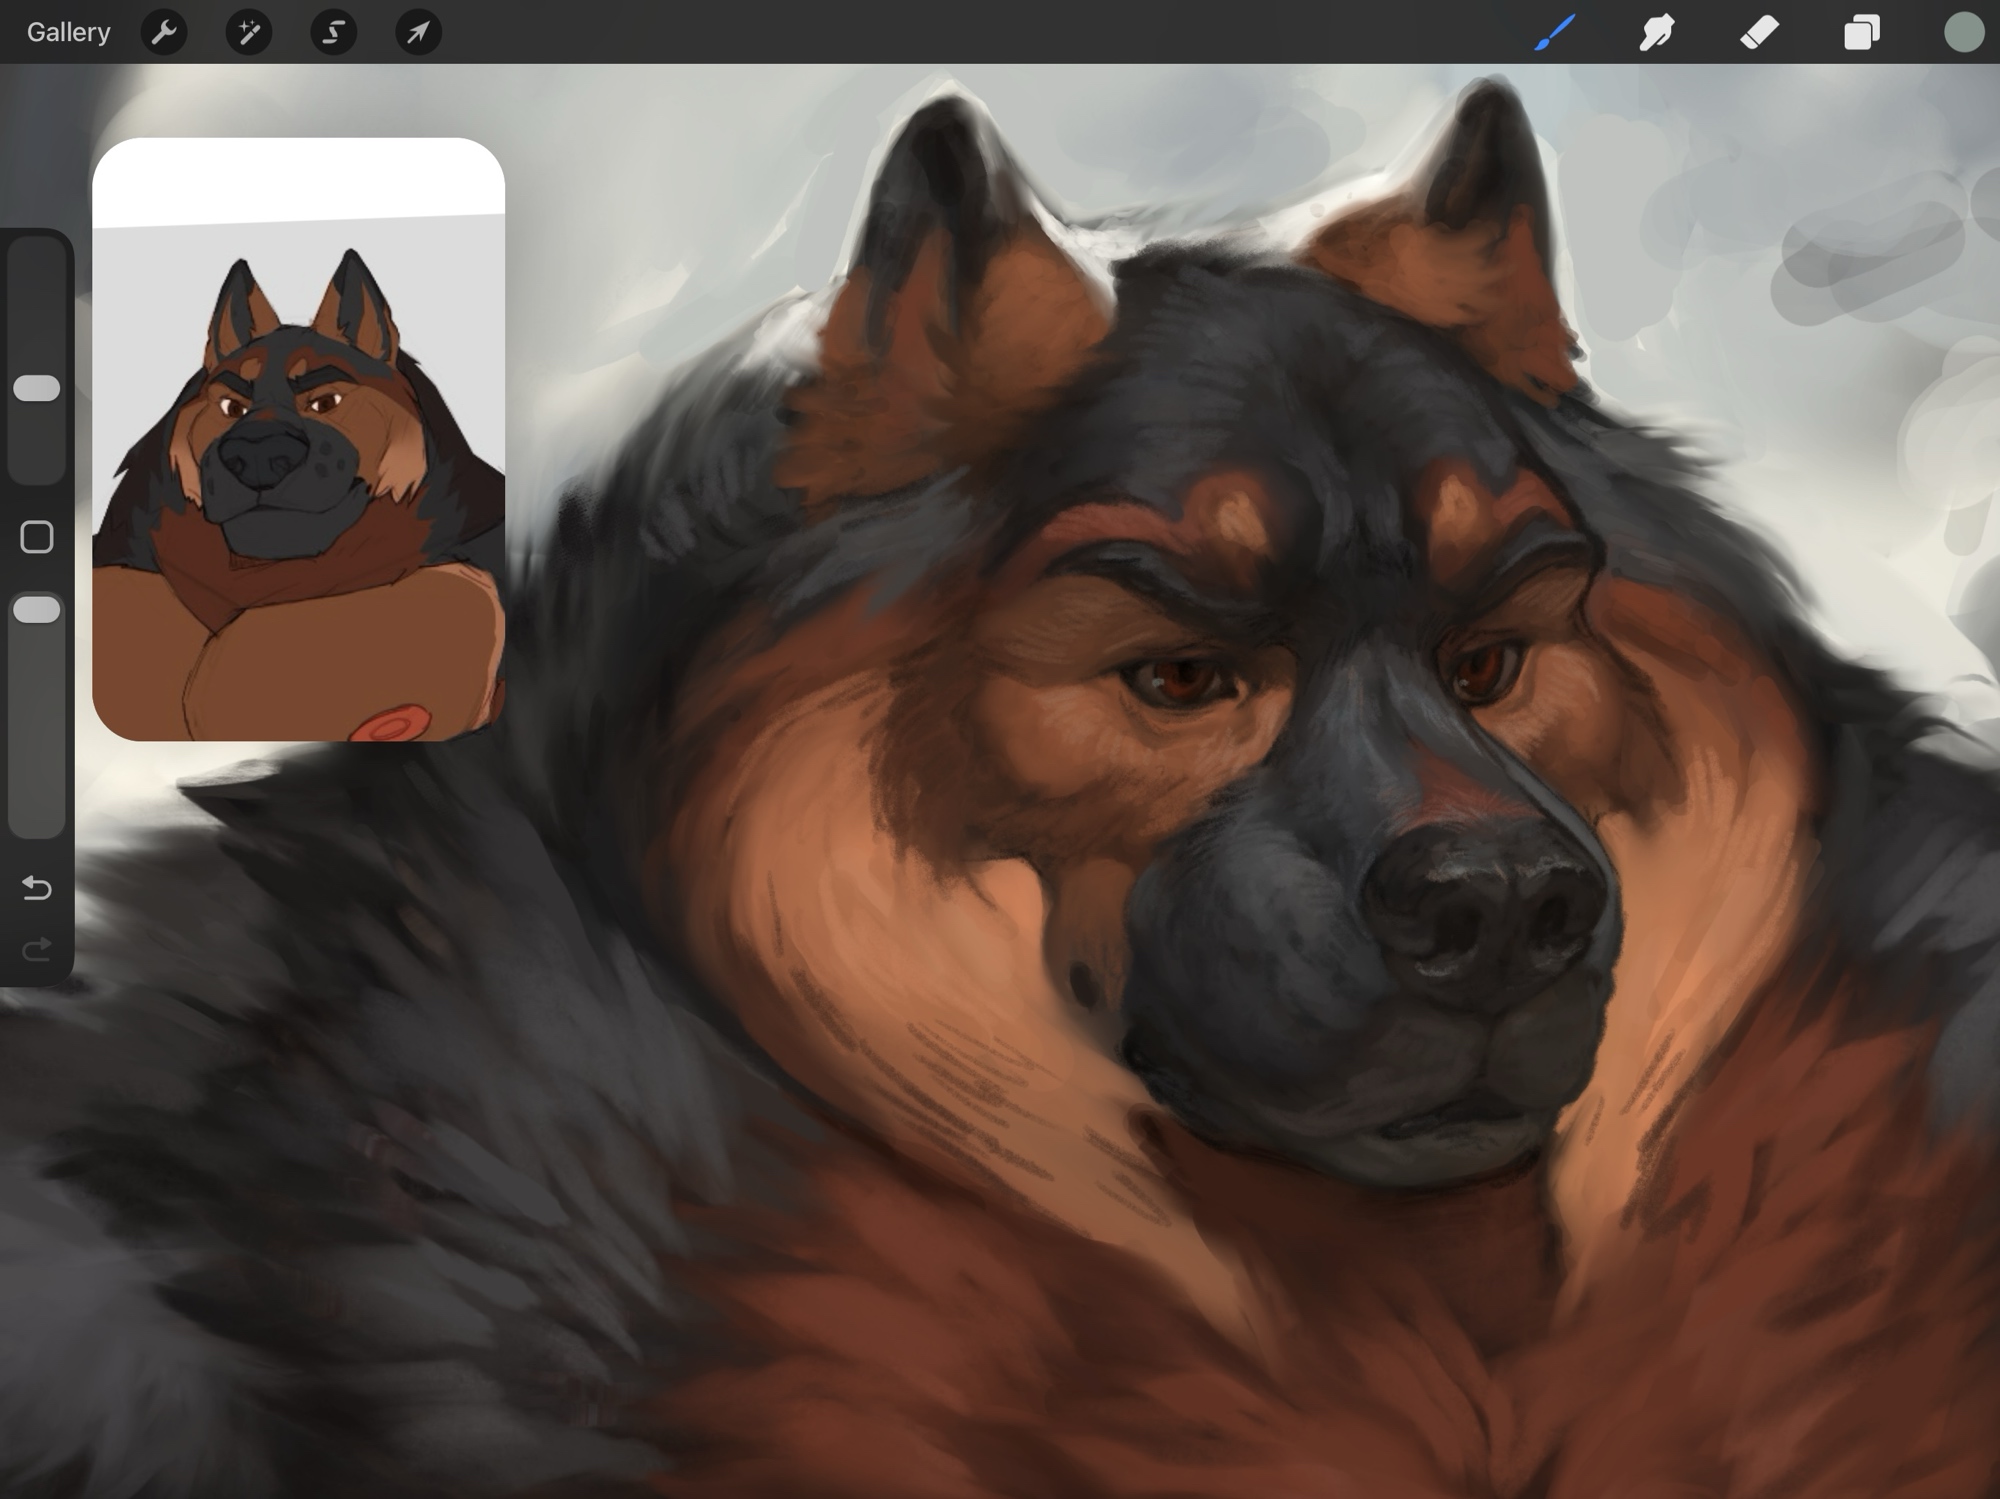Open the Adjustments magic wand menu
2000x1499 pixels.
point(248,32)
